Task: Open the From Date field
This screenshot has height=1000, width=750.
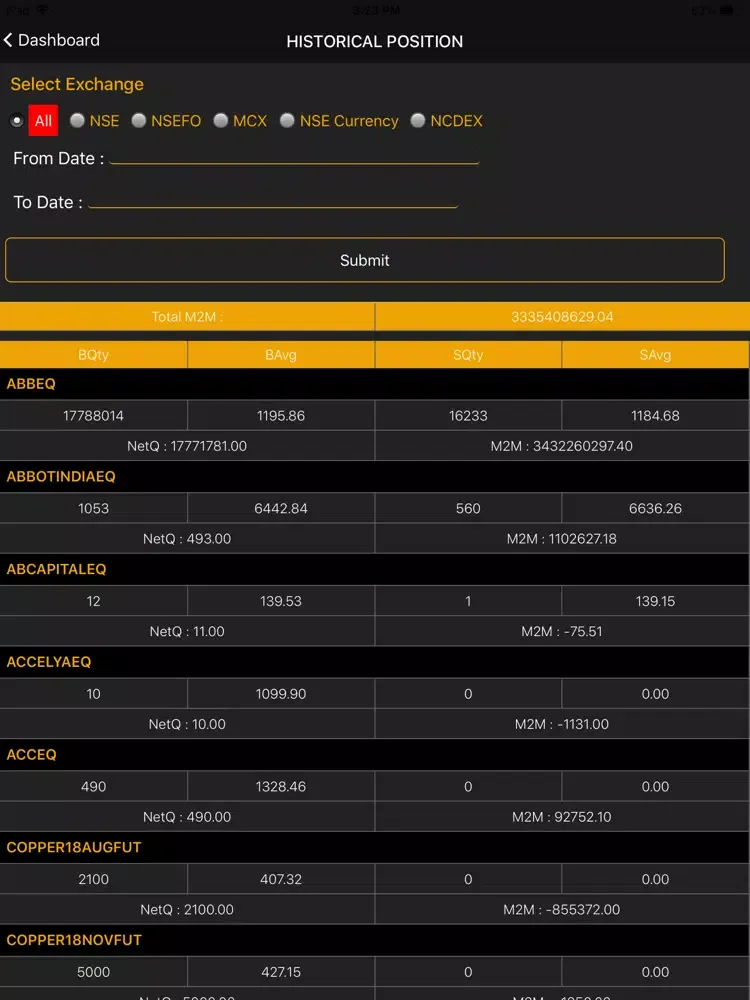Action: tap(294, 158)
